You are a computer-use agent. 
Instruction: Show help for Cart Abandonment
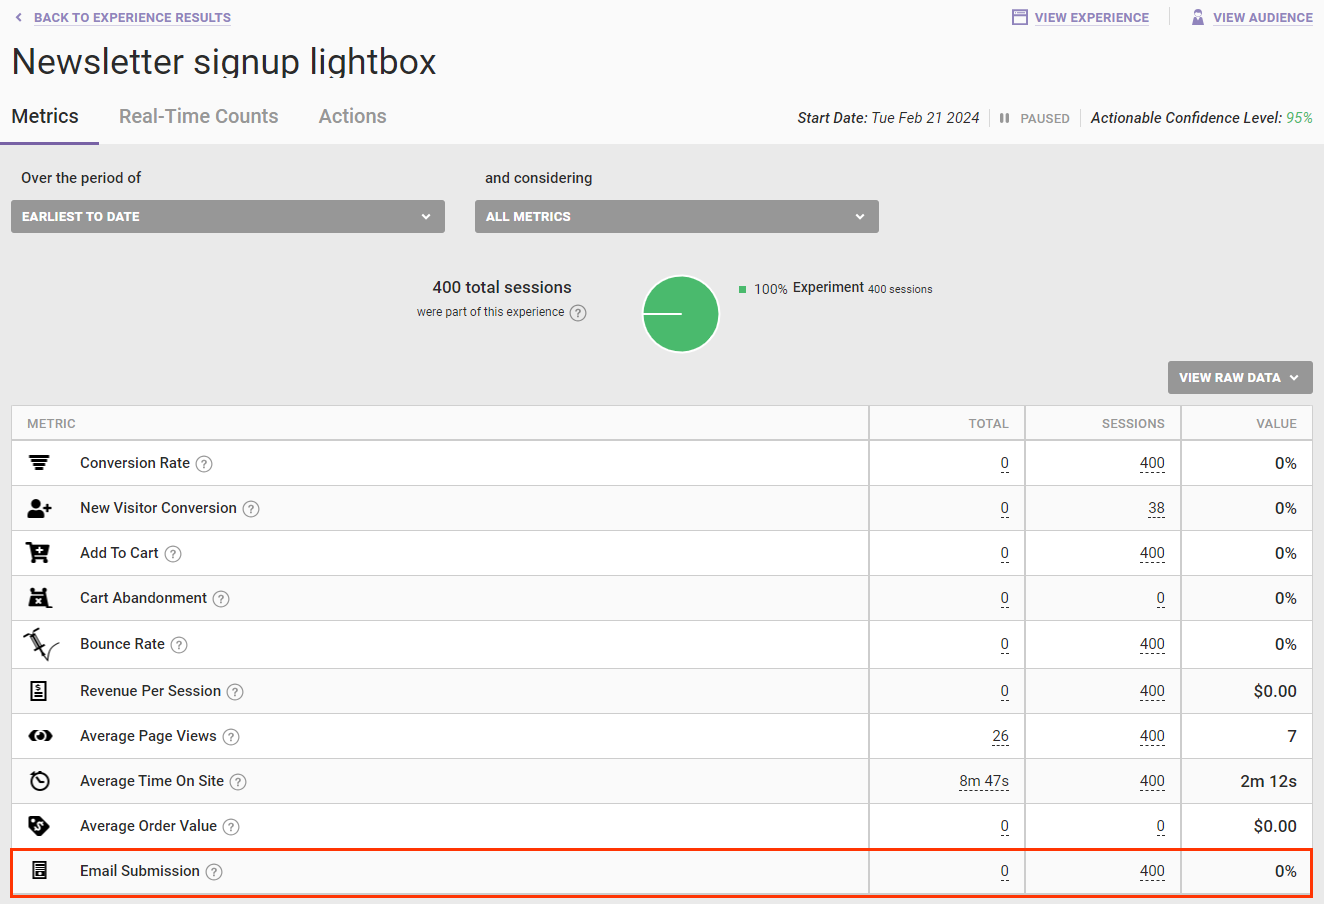pos(221,599)
